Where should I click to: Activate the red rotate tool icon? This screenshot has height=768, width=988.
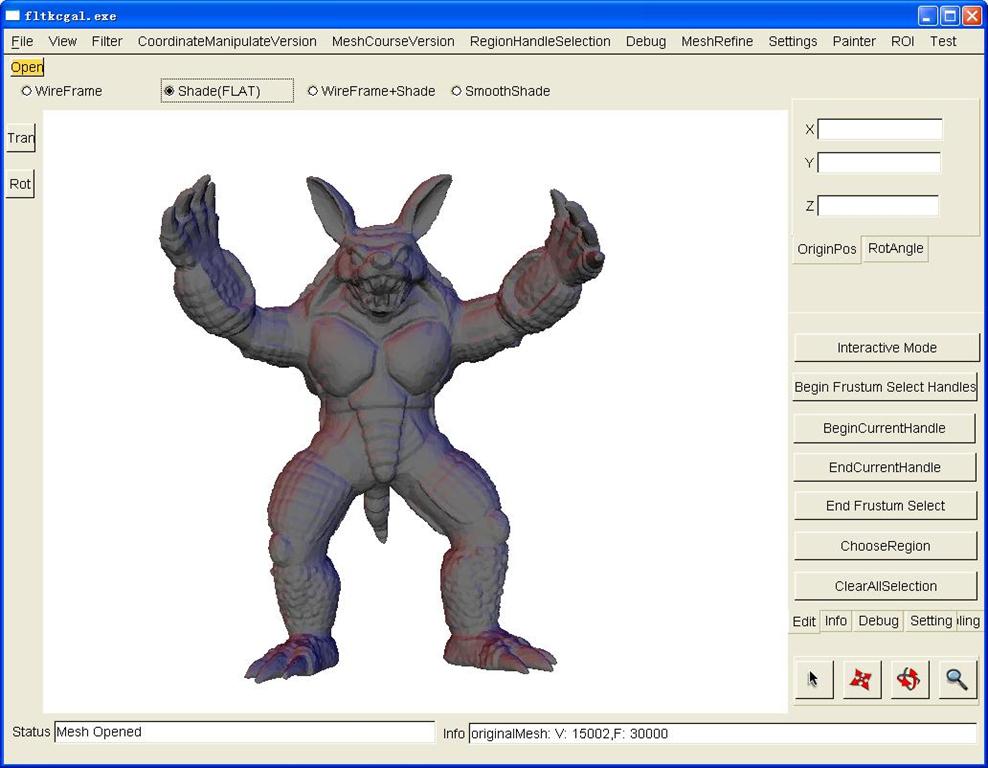pyautogui.click(x=910, y=679)
